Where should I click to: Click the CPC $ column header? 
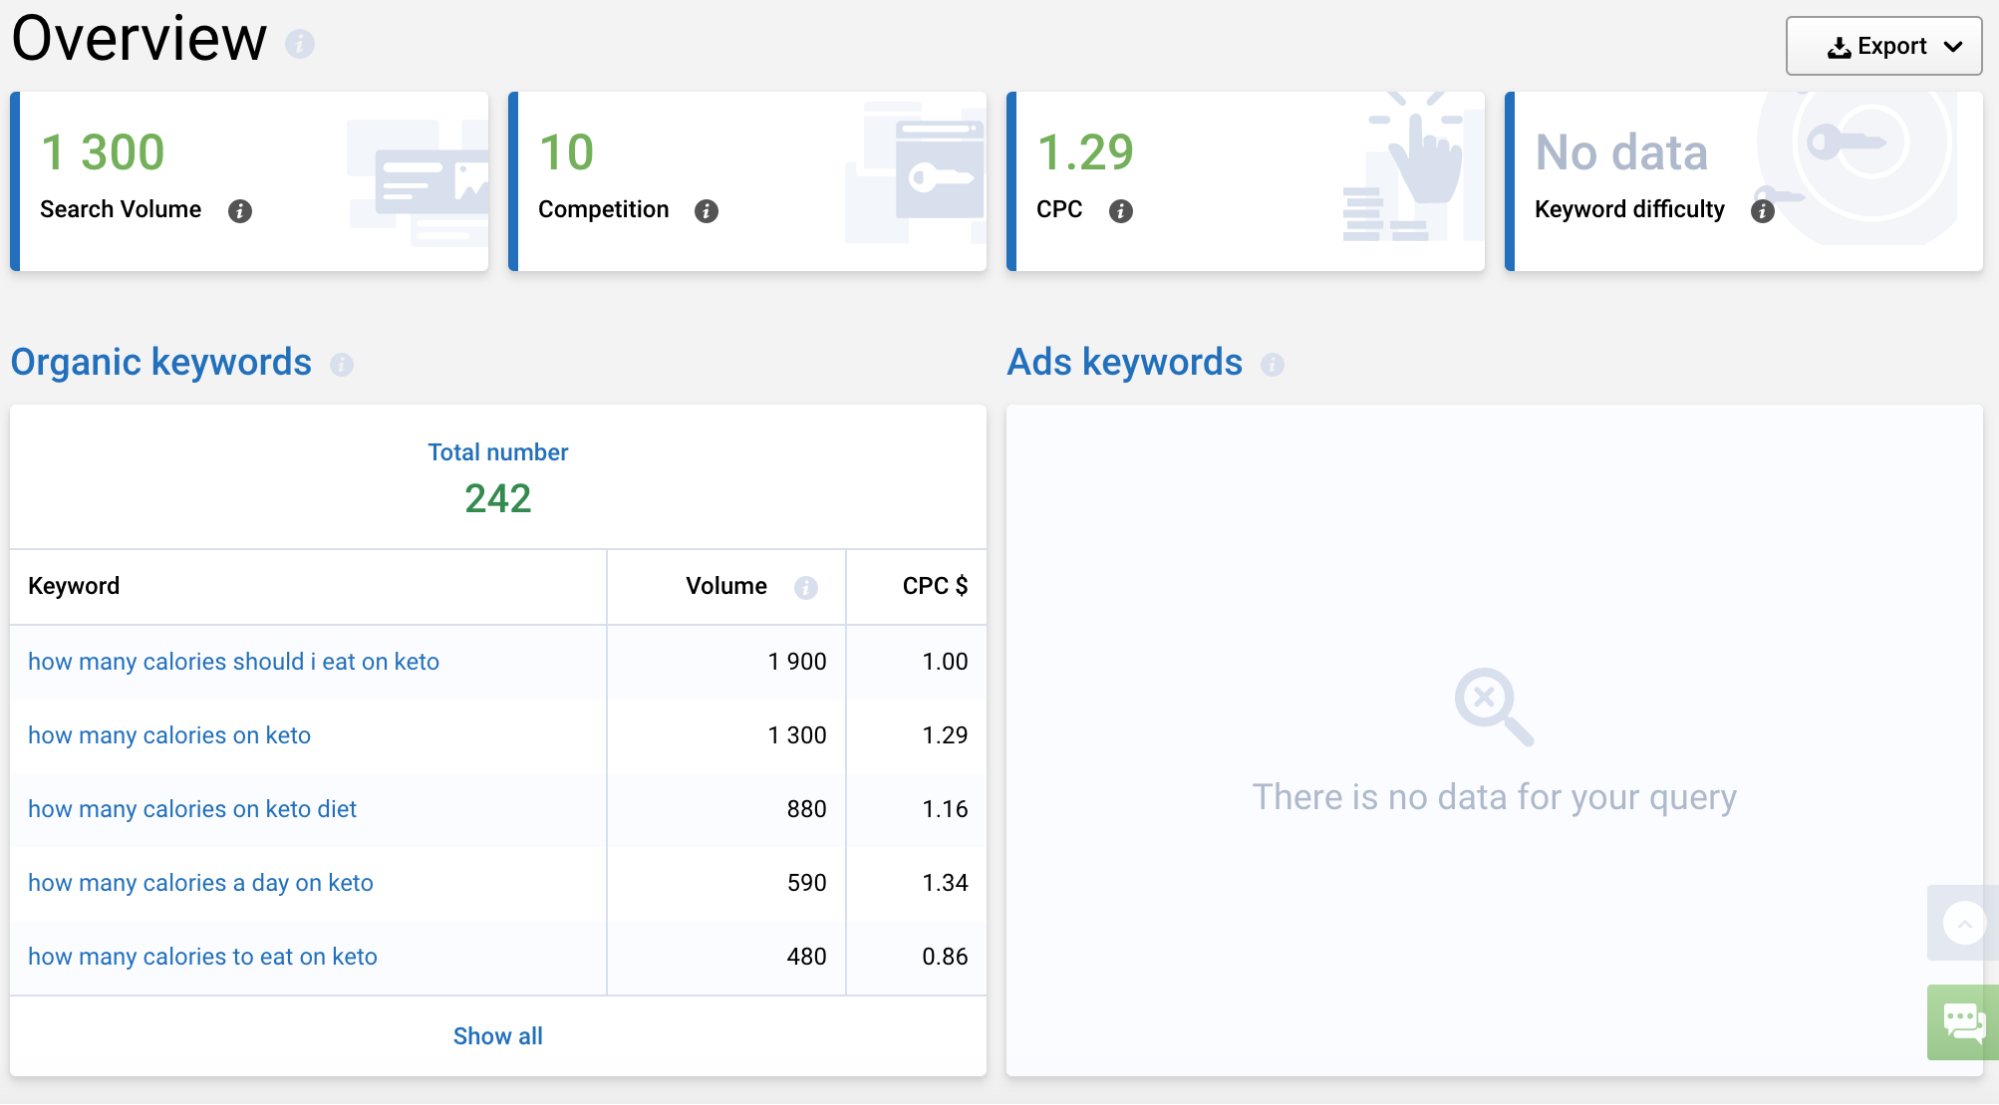coord(934,586)
